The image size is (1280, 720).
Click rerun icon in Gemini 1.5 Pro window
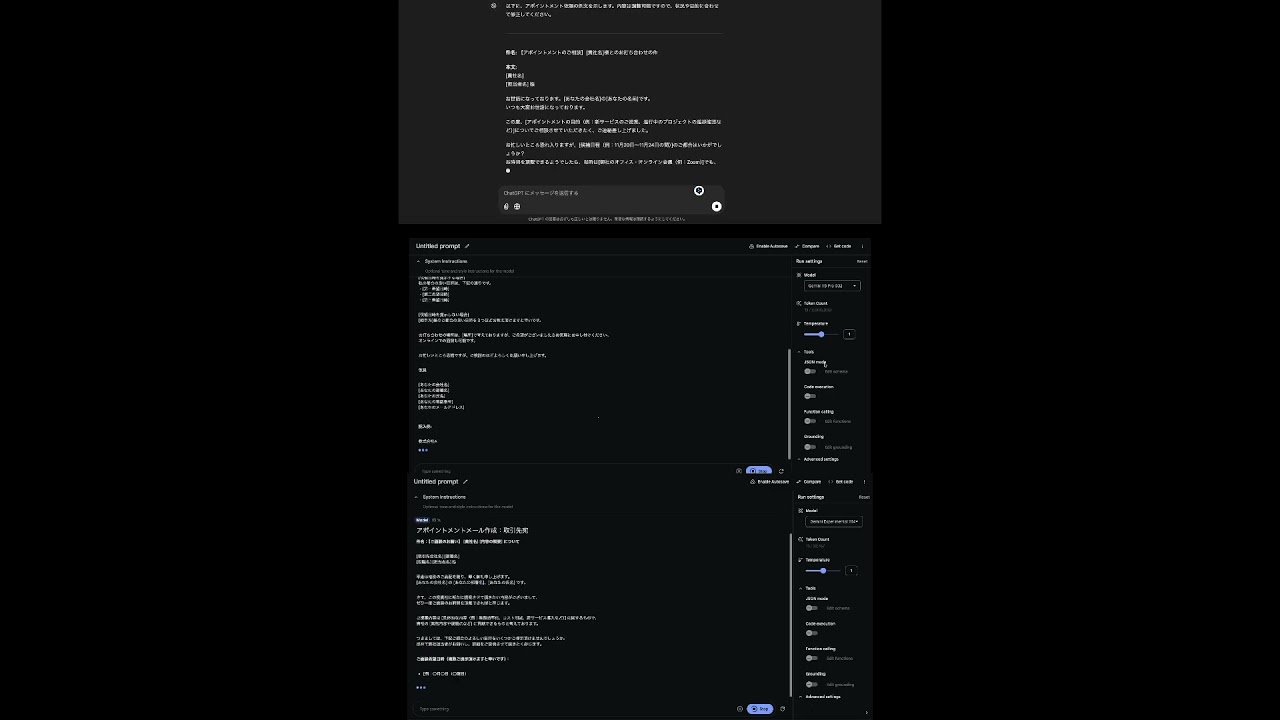click(x=782, y=471)
